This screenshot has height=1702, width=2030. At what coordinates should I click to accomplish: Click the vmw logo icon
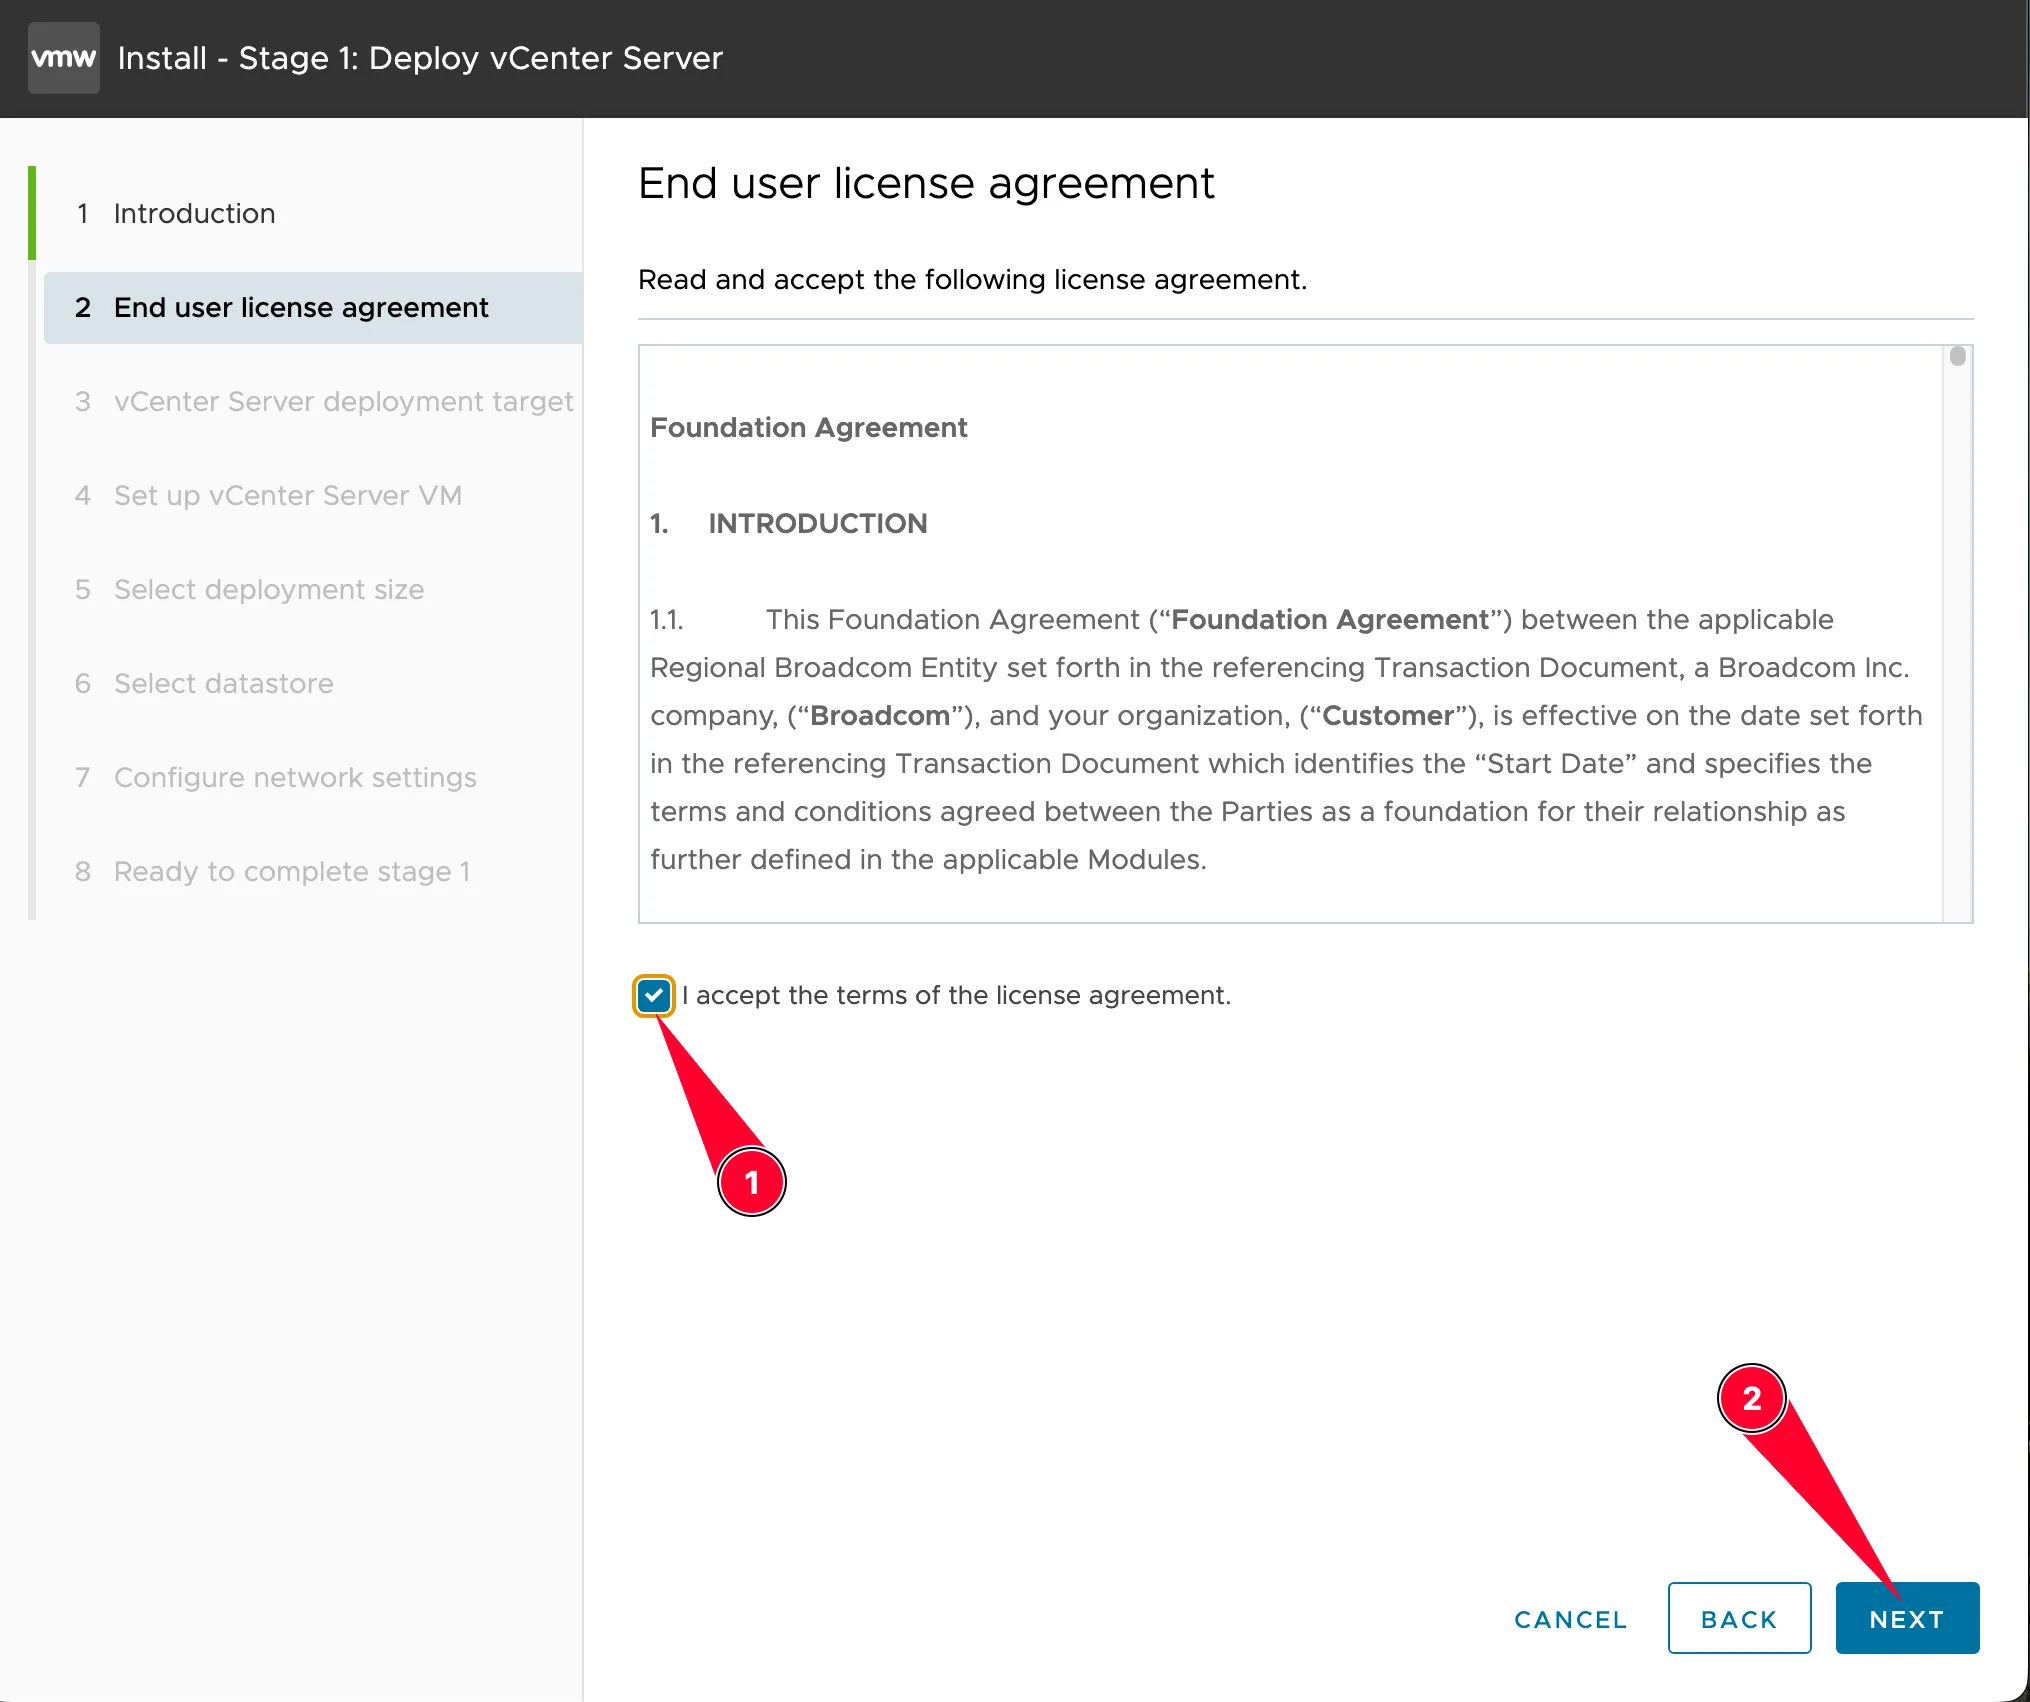click(64, 58)
